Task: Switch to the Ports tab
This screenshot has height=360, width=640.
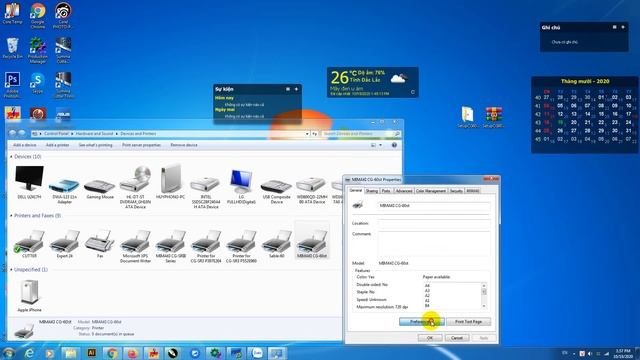Action: coord(386,191)
